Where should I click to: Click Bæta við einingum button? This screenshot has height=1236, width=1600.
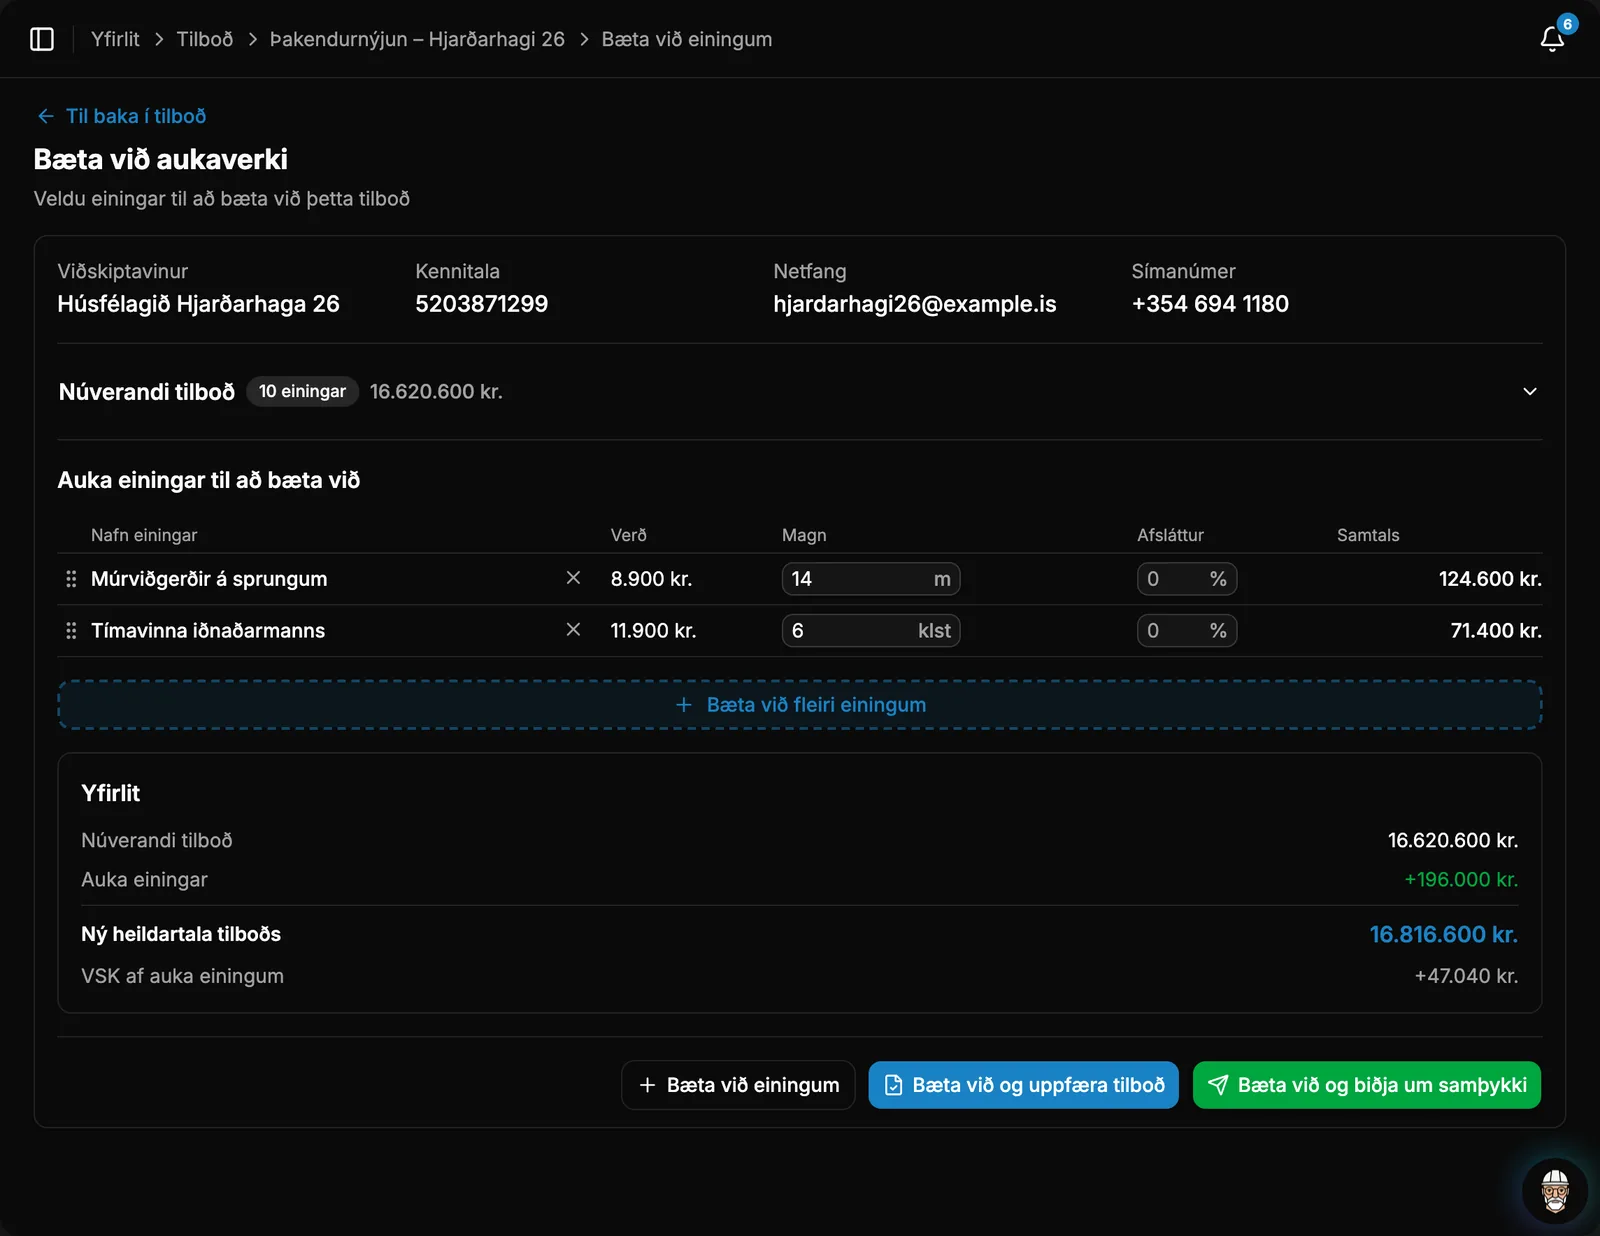[738, 1085]
